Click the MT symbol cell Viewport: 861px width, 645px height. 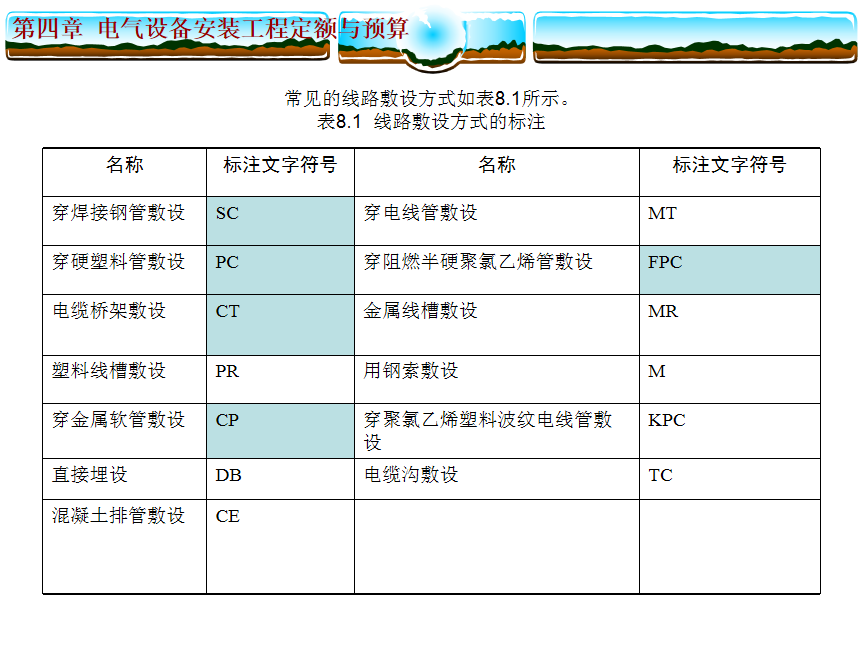(x=730, y=221)
